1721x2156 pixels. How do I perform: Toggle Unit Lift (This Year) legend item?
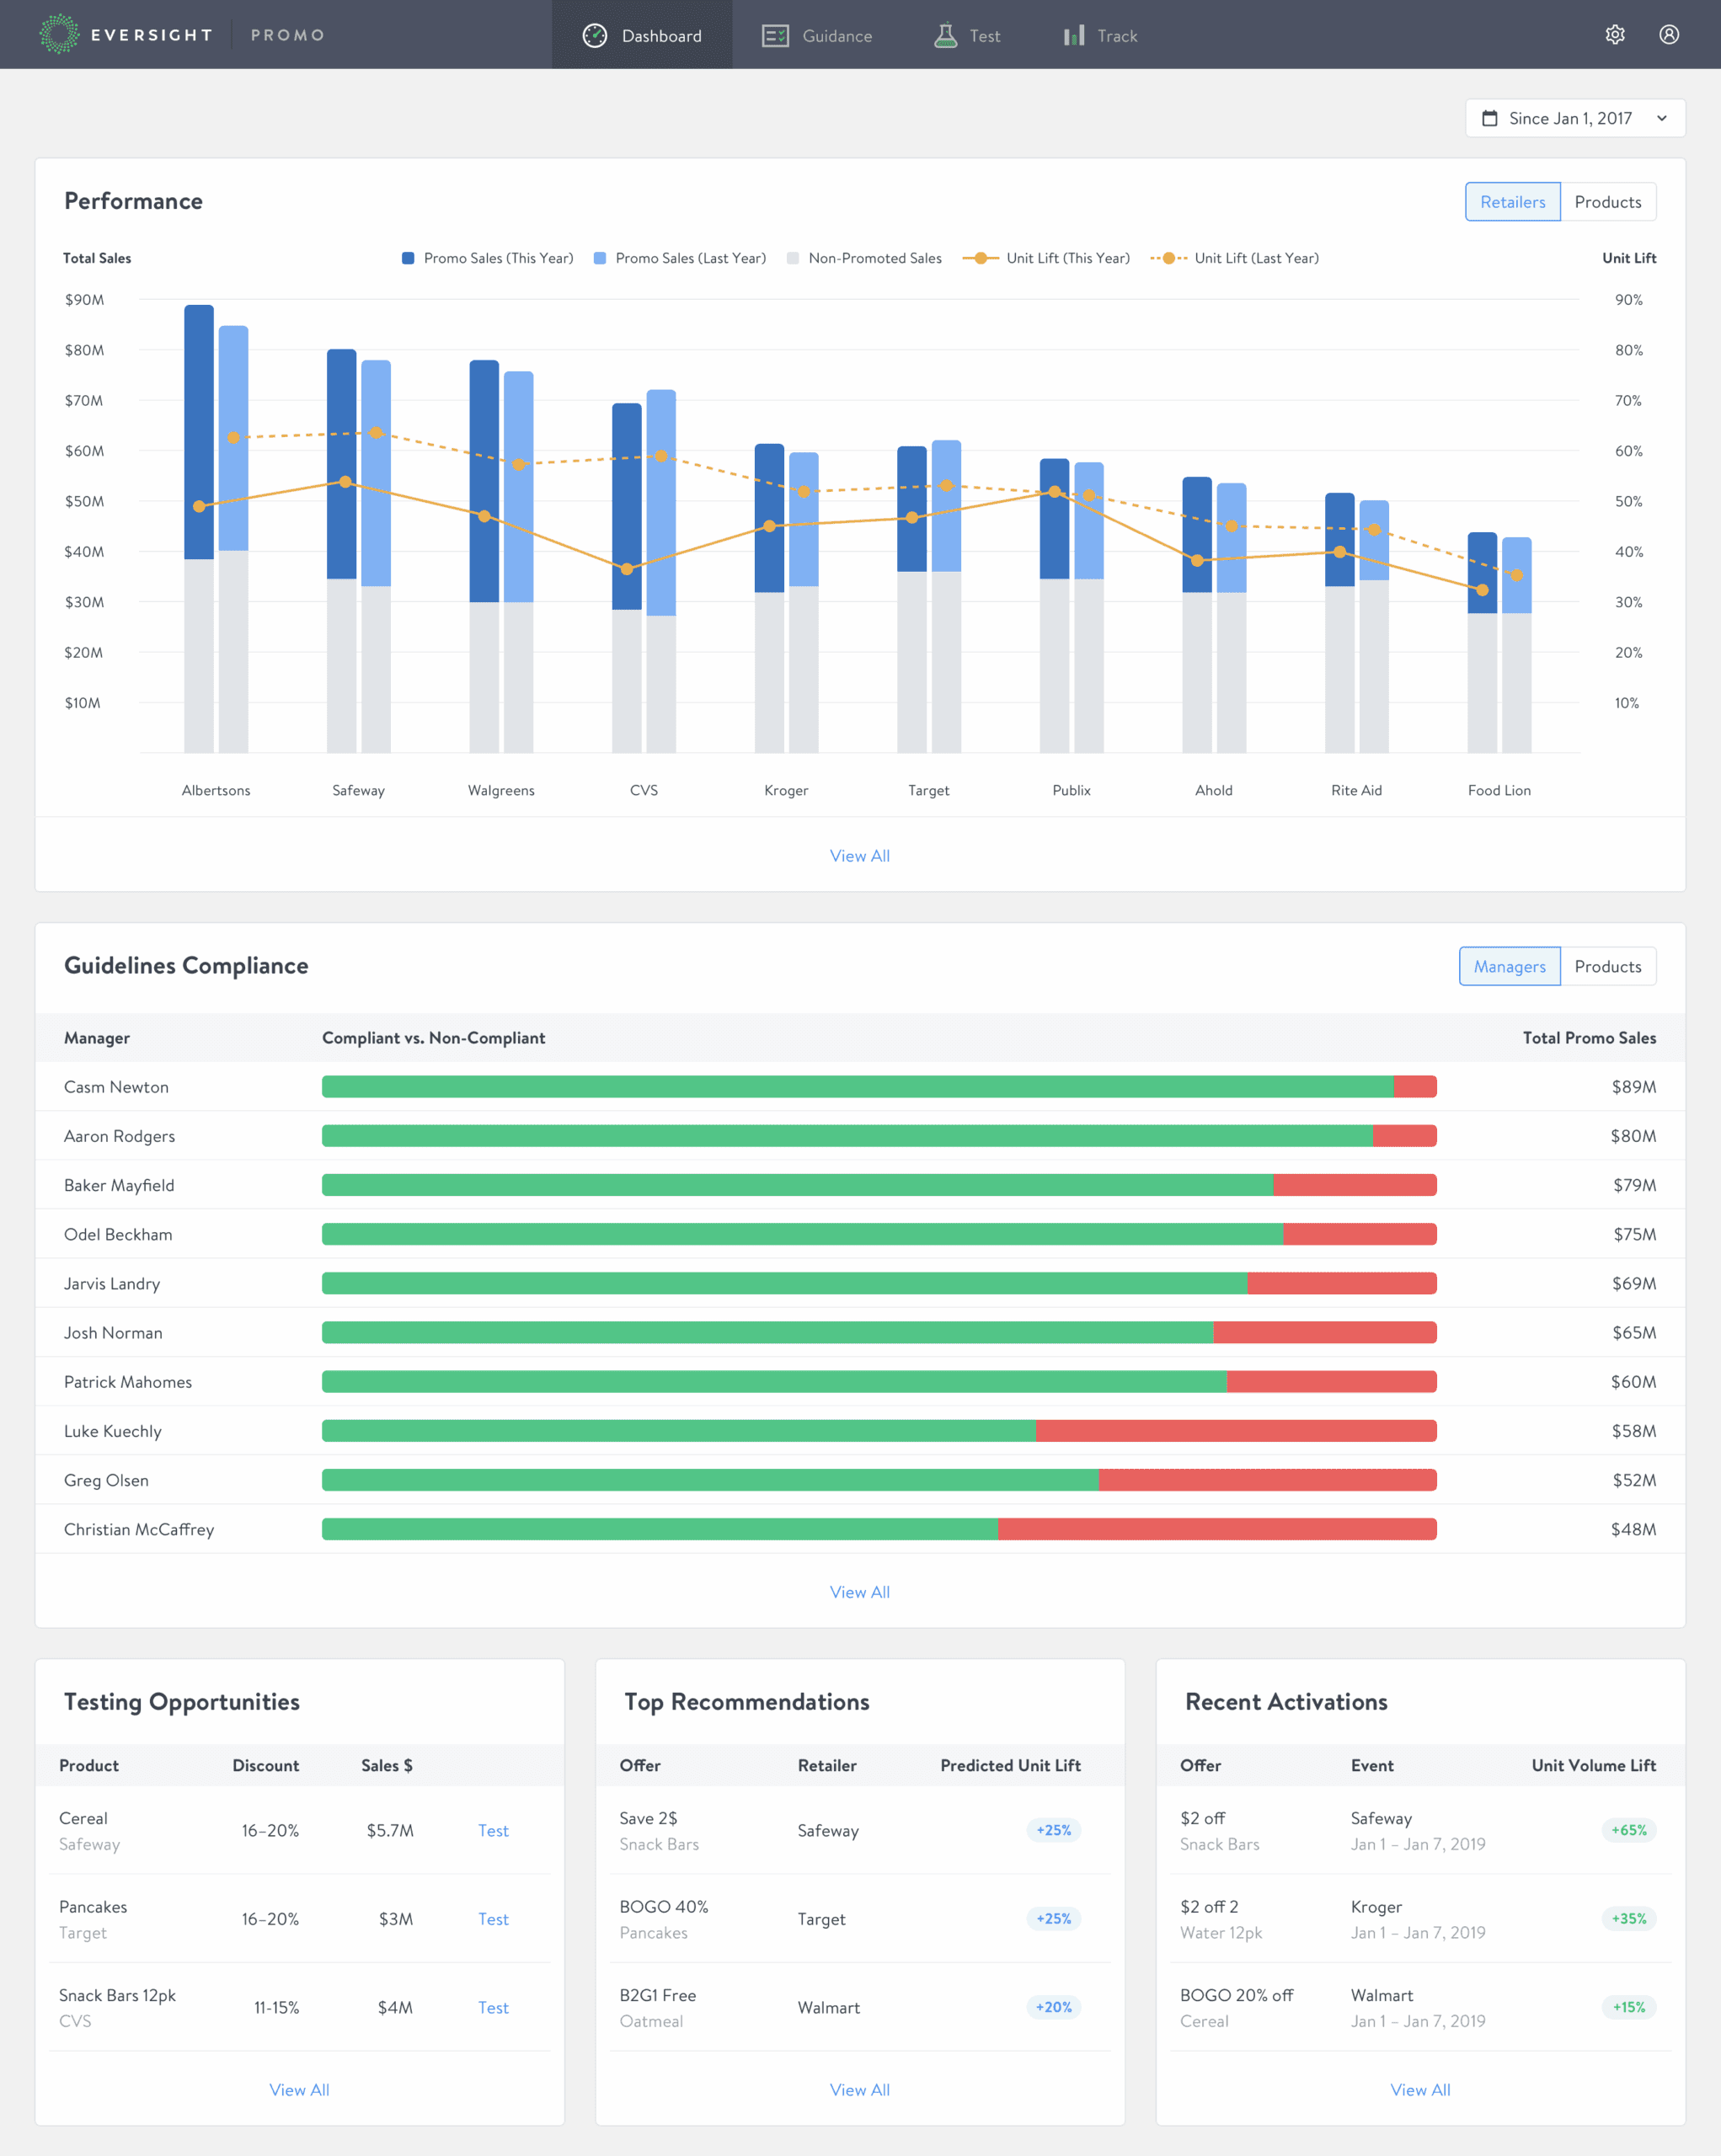pos(1046,258)
